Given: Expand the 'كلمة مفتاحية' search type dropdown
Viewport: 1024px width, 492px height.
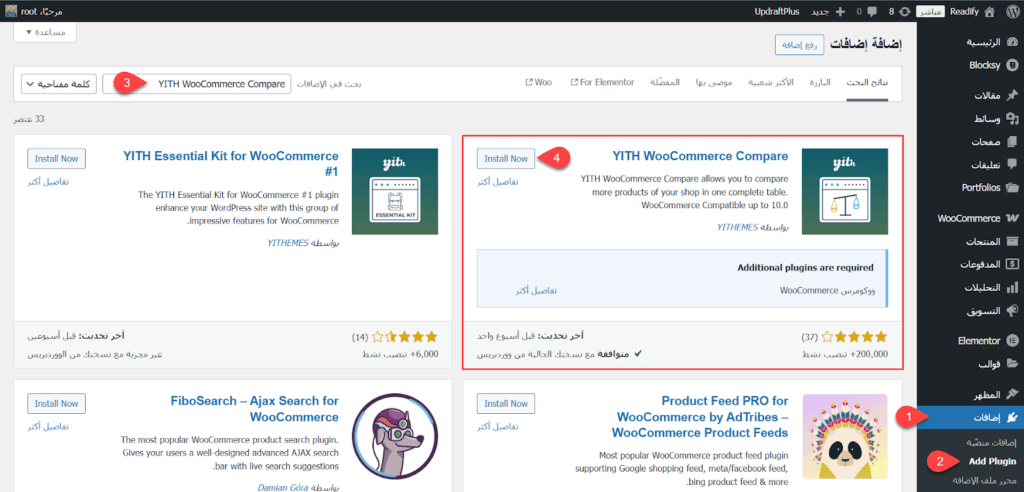Looking at the screenshot, I should [58, 83].
